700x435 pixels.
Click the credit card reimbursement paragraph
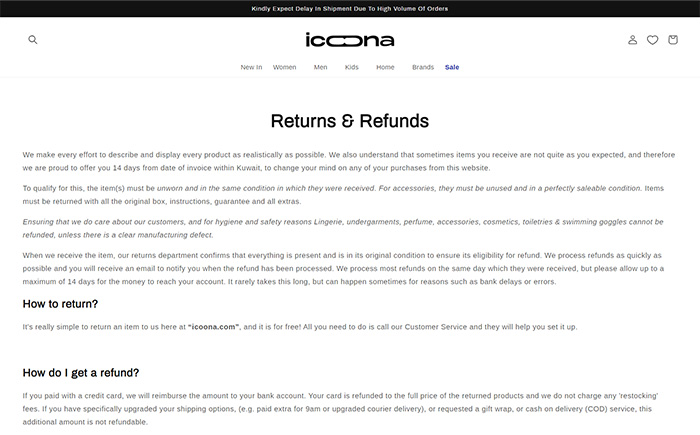pyautogui.click(x=341, y=409)
